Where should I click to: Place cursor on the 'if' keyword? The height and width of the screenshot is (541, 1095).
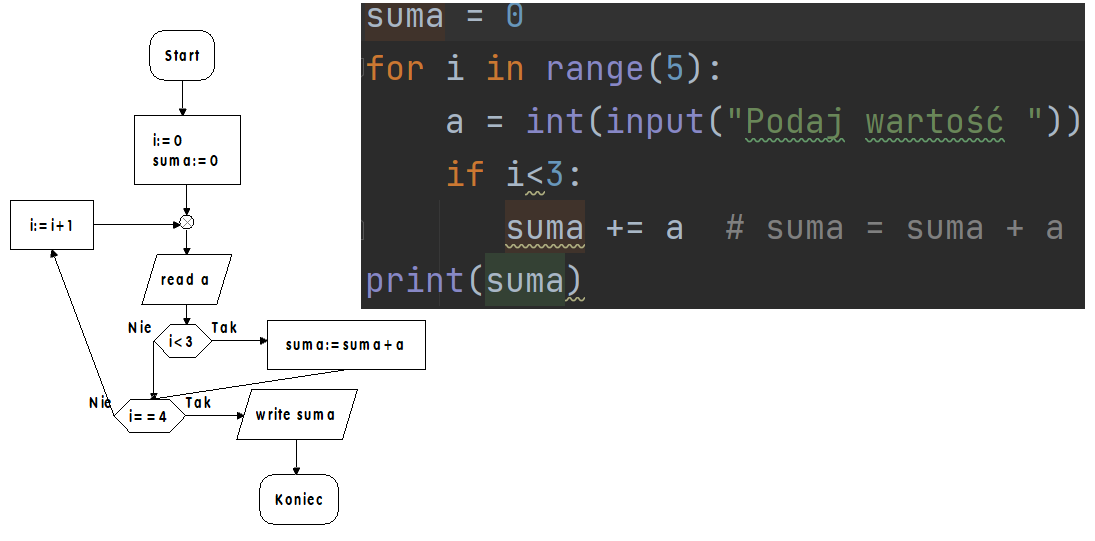[x=465, y=175]
